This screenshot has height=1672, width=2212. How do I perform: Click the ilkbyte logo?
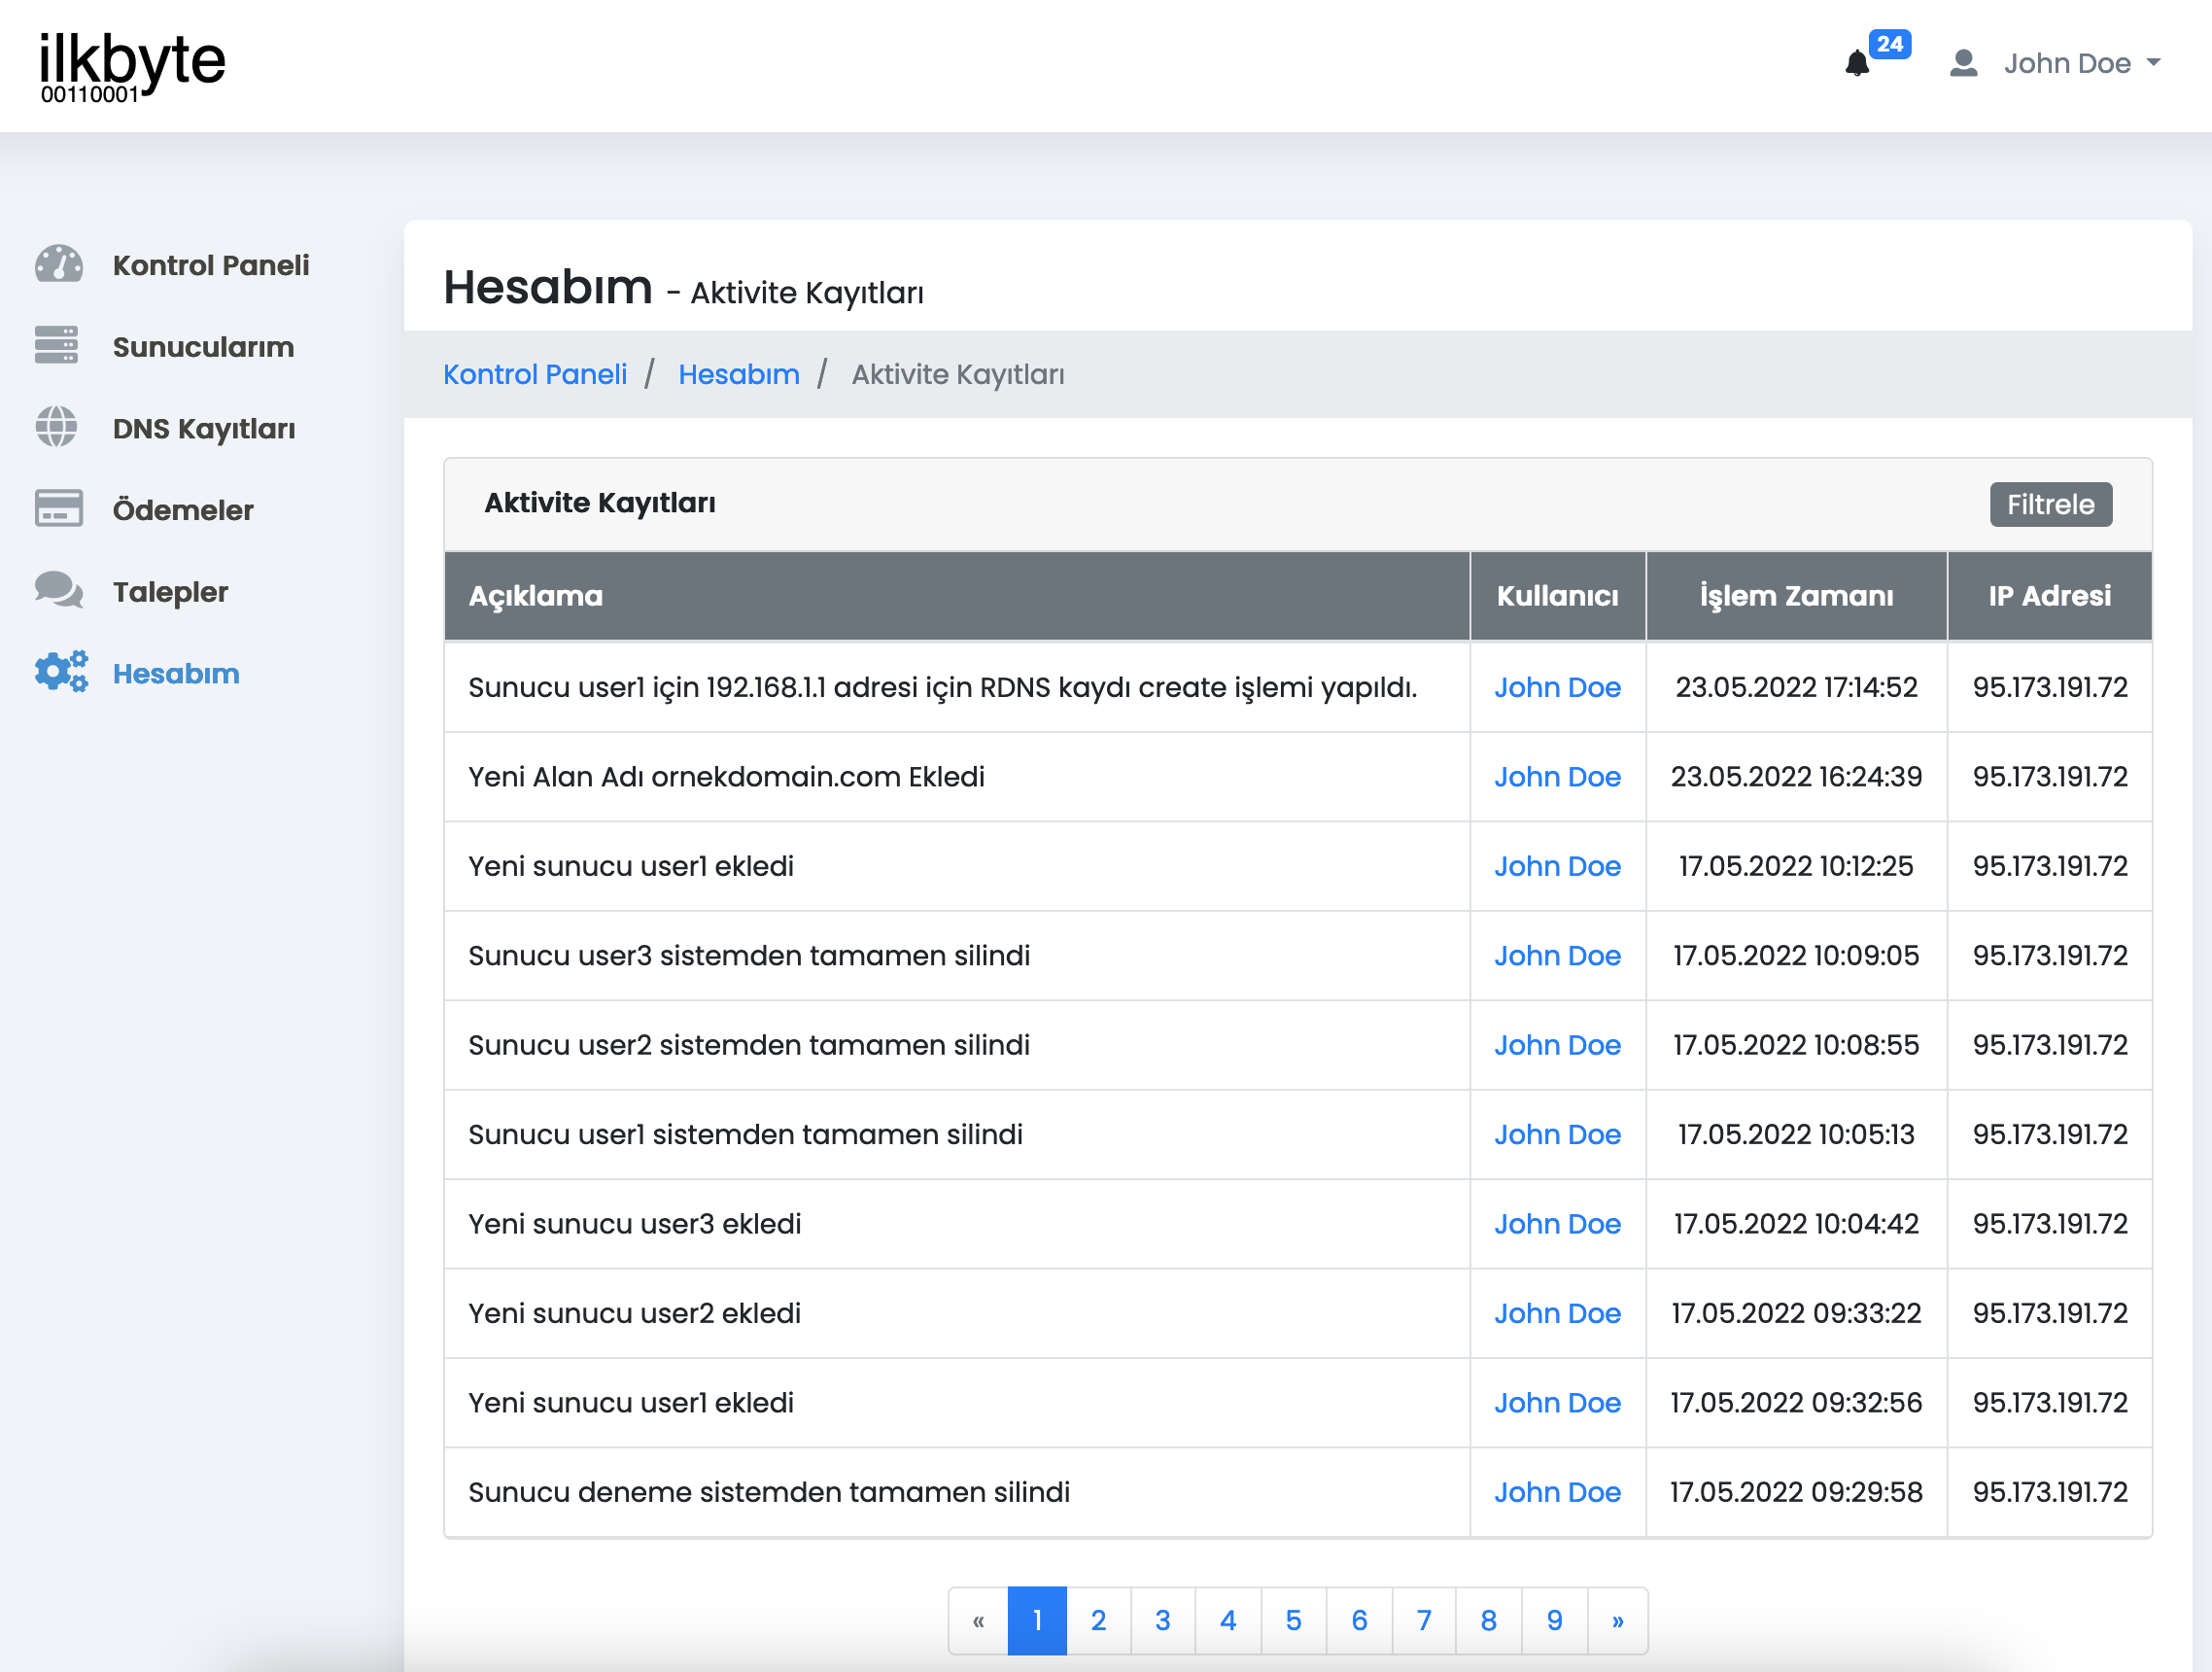coord(132,67)
